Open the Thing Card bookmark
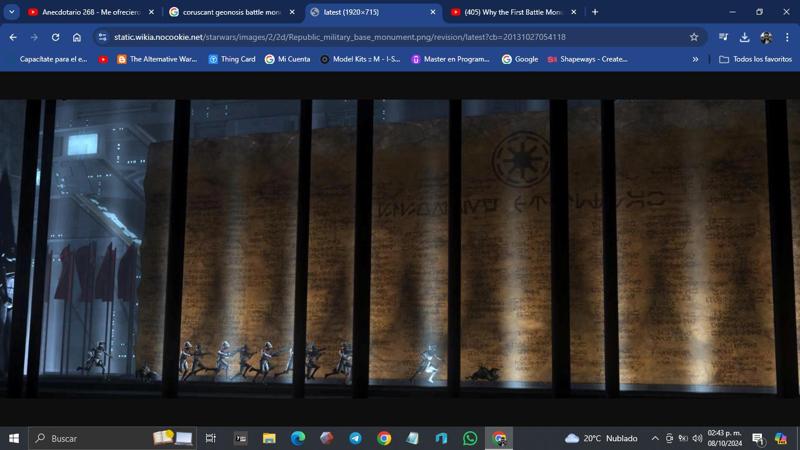The image size is (800, 450). pyautogui.click(x=232, y=59)
